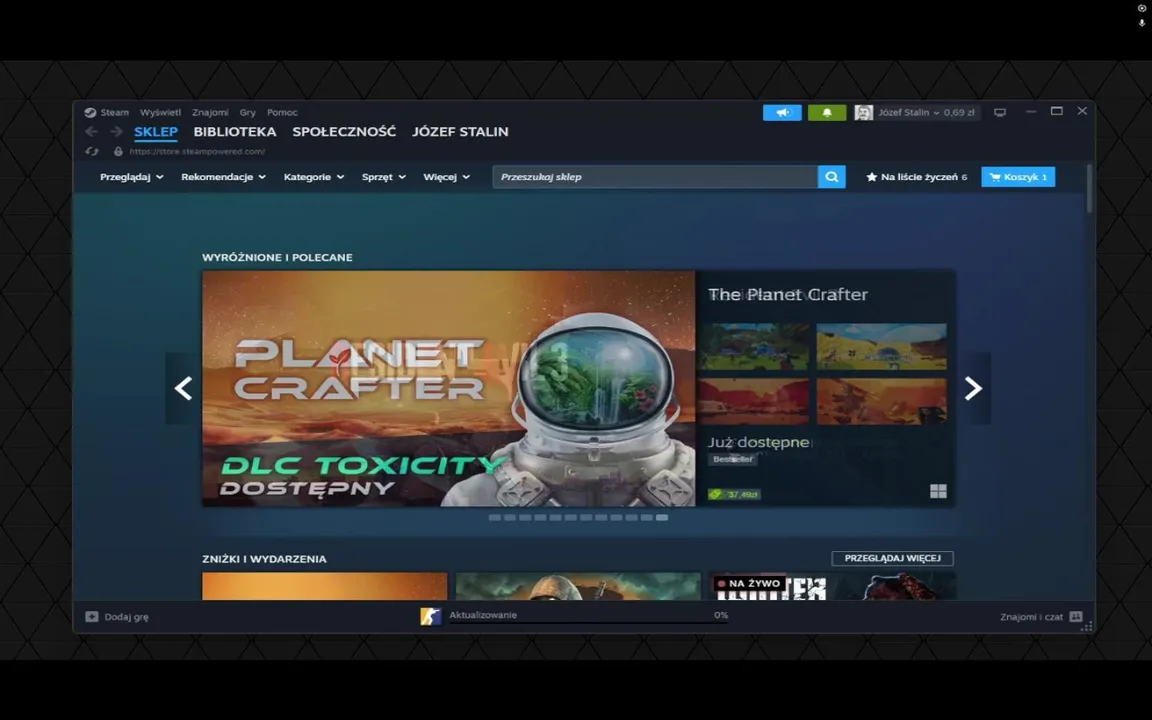Switch to Big Picture mode monitor icon
This screenshot has width=1152, height=720.
coord(1000,112)
